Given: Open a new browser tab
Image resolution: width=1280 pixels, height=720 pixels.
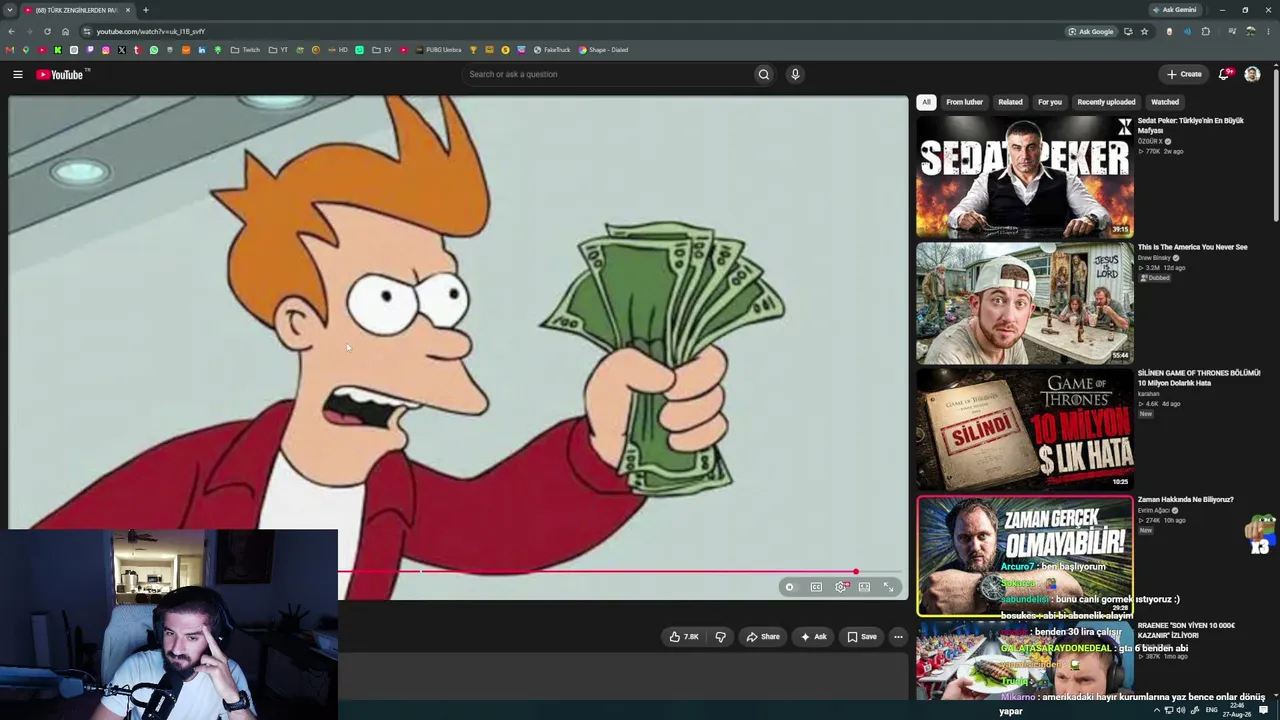Looking at the screenshot, I should click(146, 10).
